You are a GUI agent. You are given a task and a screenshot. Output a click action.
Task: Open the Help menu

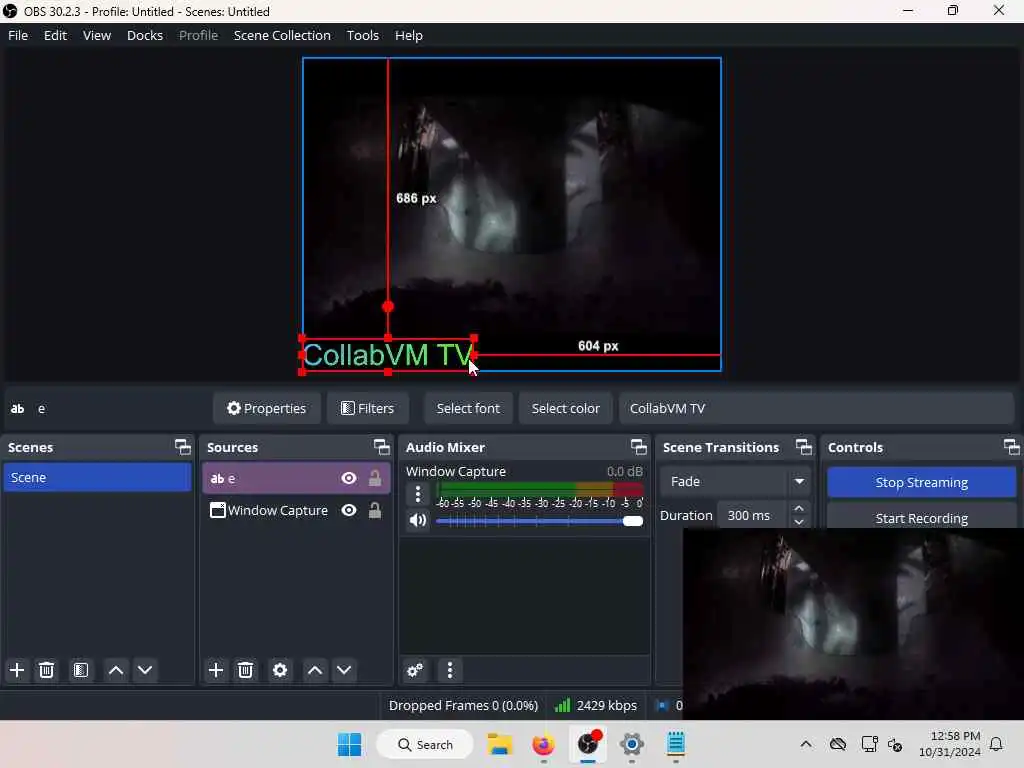click(x=409, y=35)
